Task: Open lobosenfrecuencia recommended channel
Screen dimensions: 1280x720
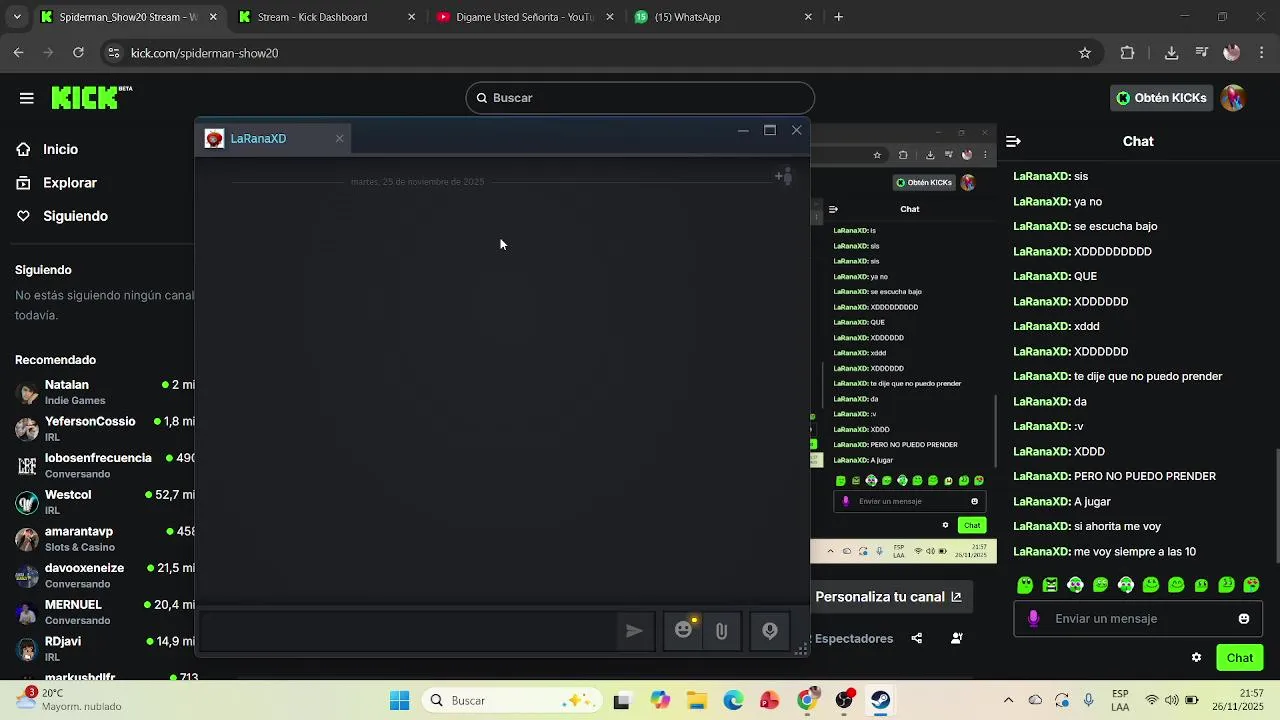Action: click(x=104, y=465)
